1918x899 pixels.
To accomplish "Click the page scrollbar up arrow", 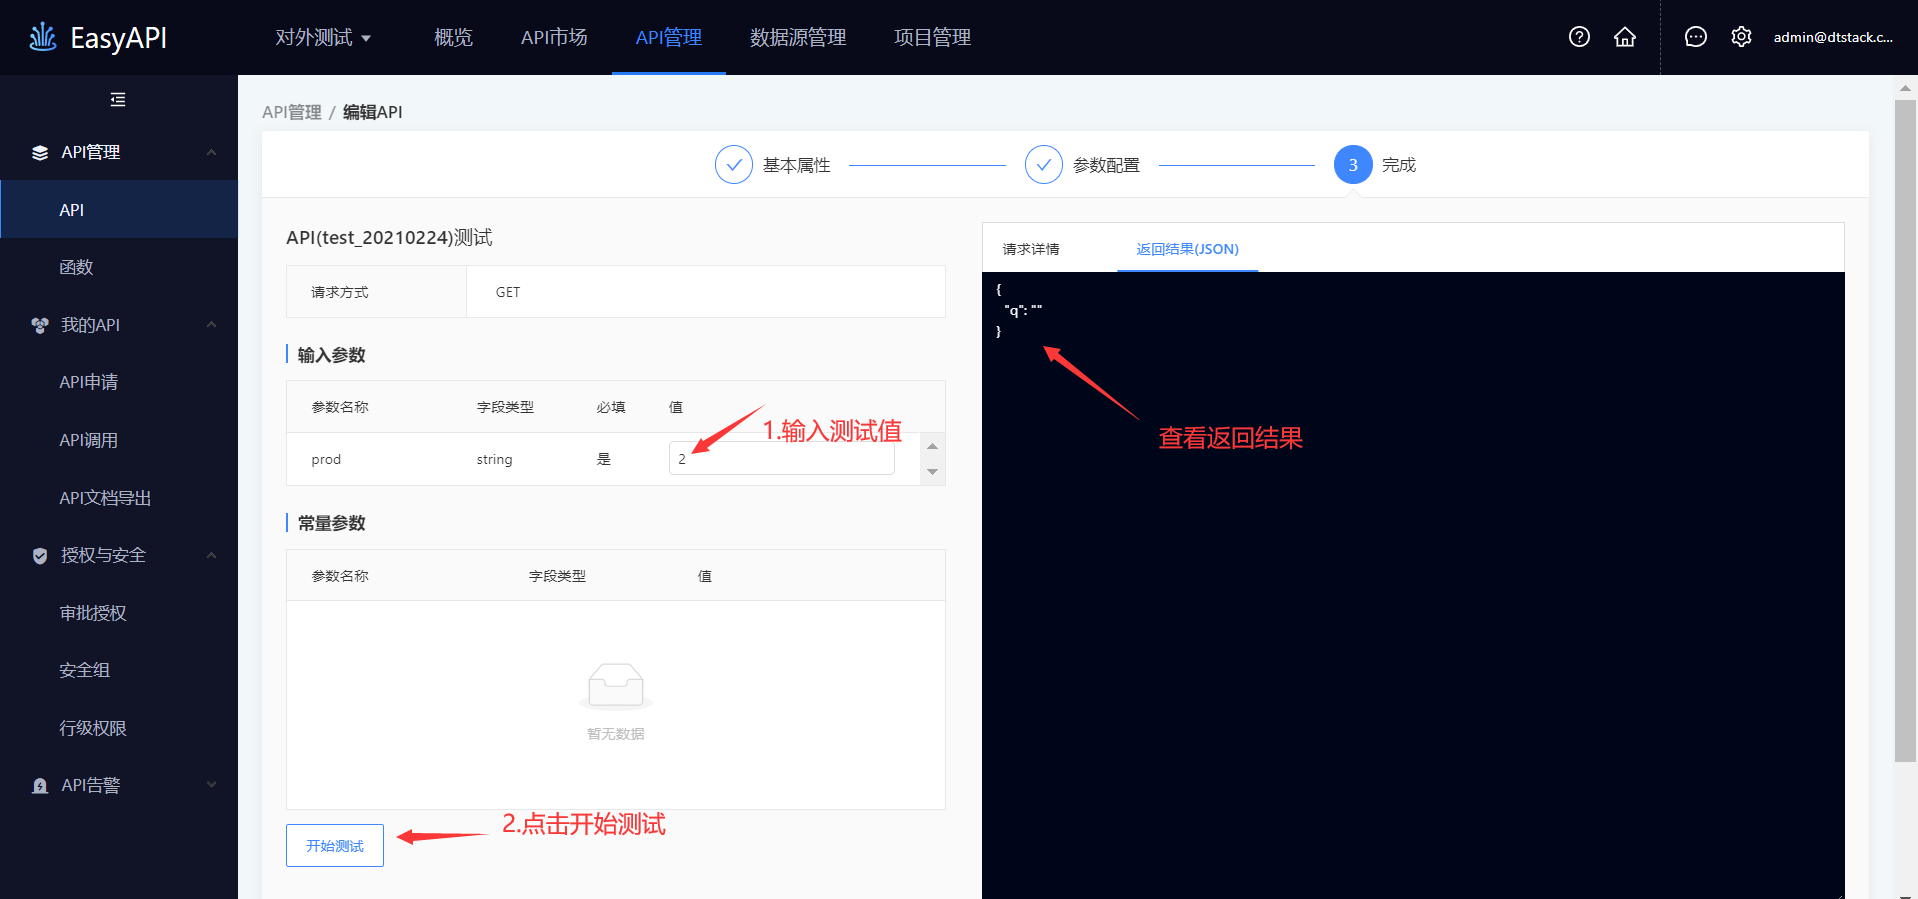I will 1905,88.
